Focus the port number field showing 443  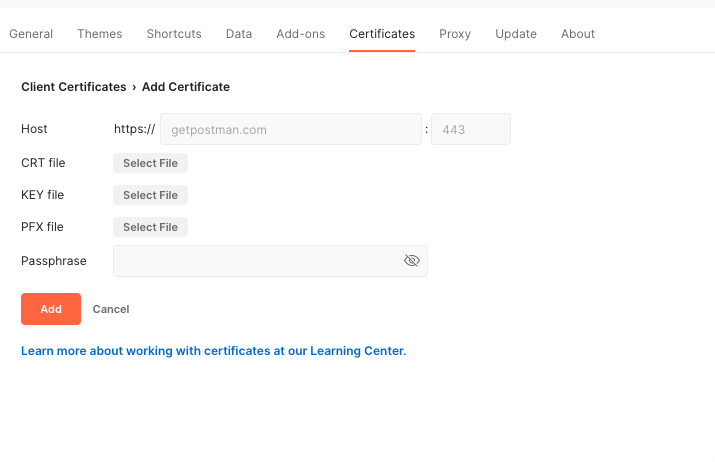click(471, 129)
